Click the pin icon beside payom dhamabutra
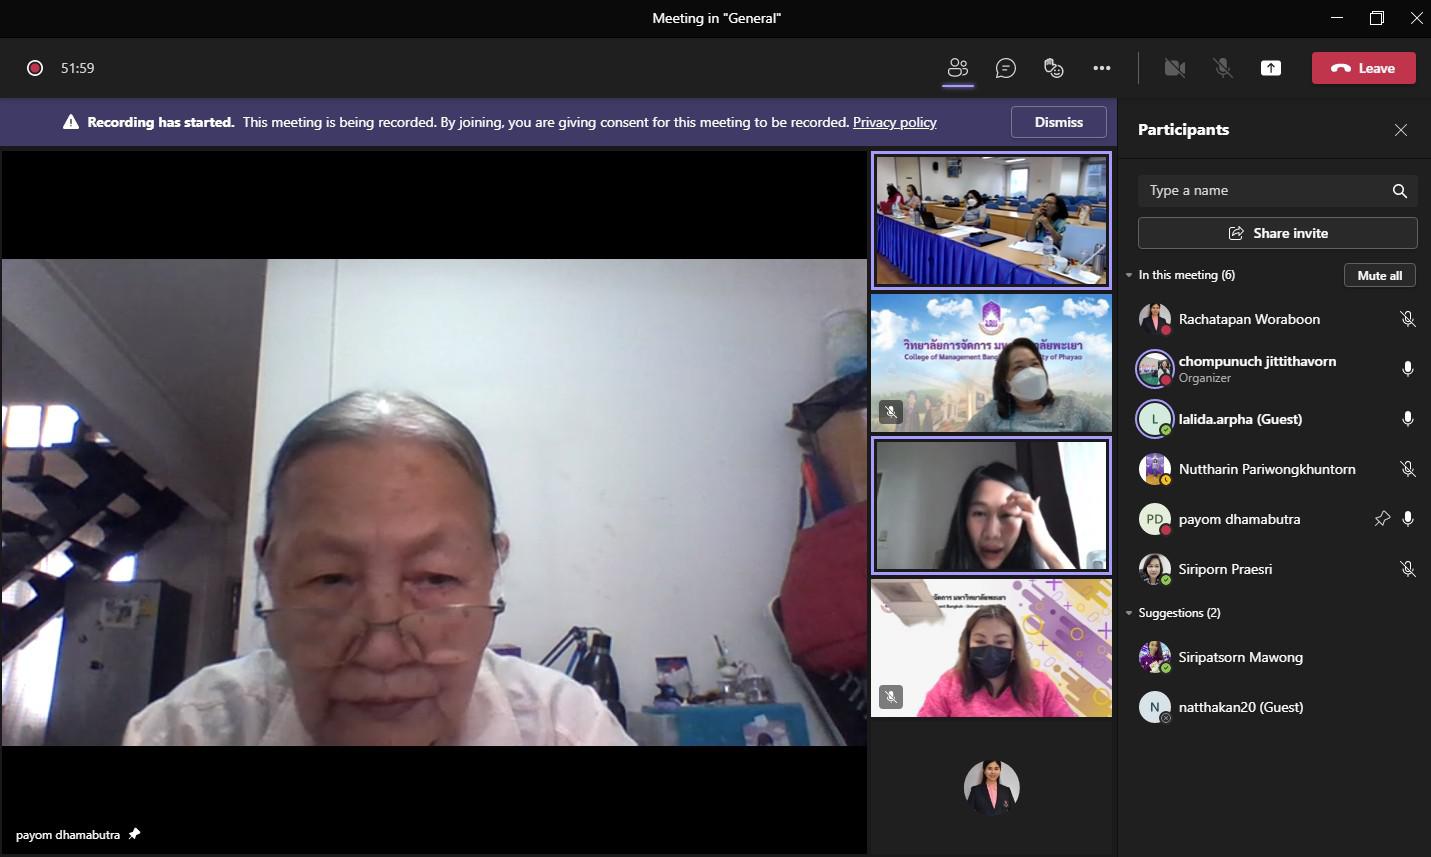This screenshot has height=857, width=1431. (x=1381, y=519)
